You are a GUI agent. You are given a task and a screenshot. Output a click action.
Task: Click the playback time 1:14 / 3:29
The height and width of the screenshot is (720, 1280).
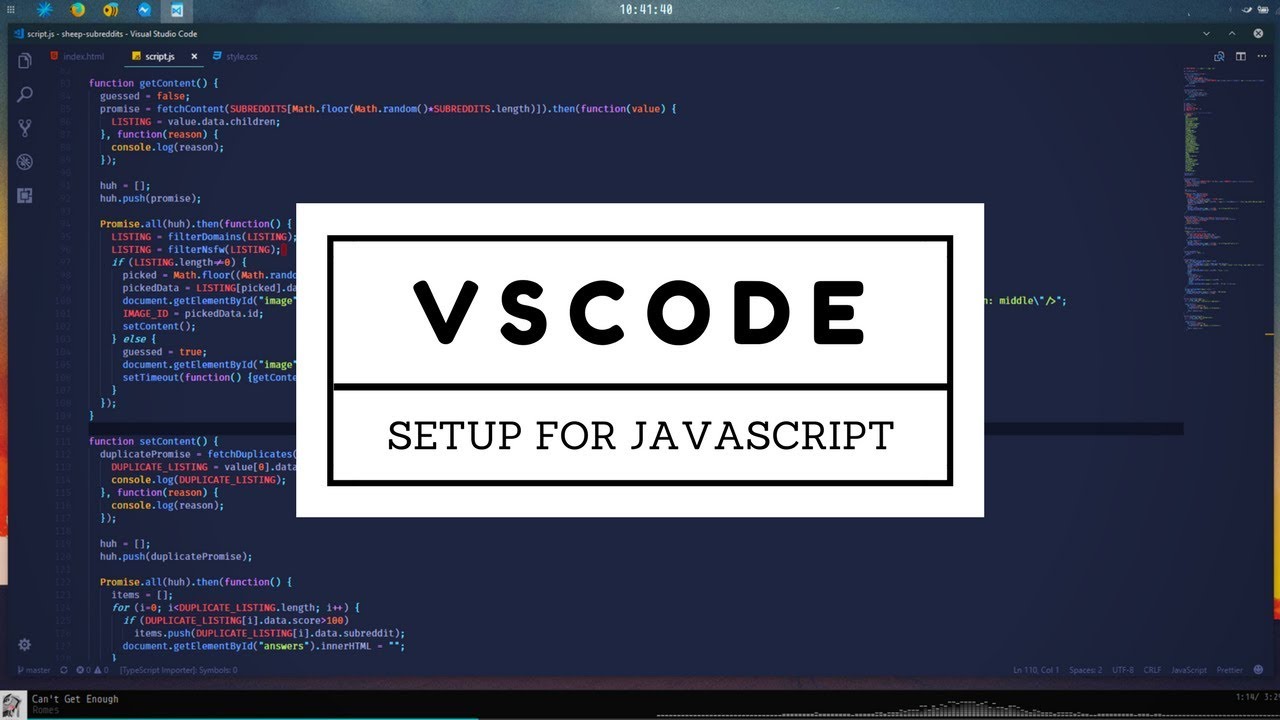1258,695
